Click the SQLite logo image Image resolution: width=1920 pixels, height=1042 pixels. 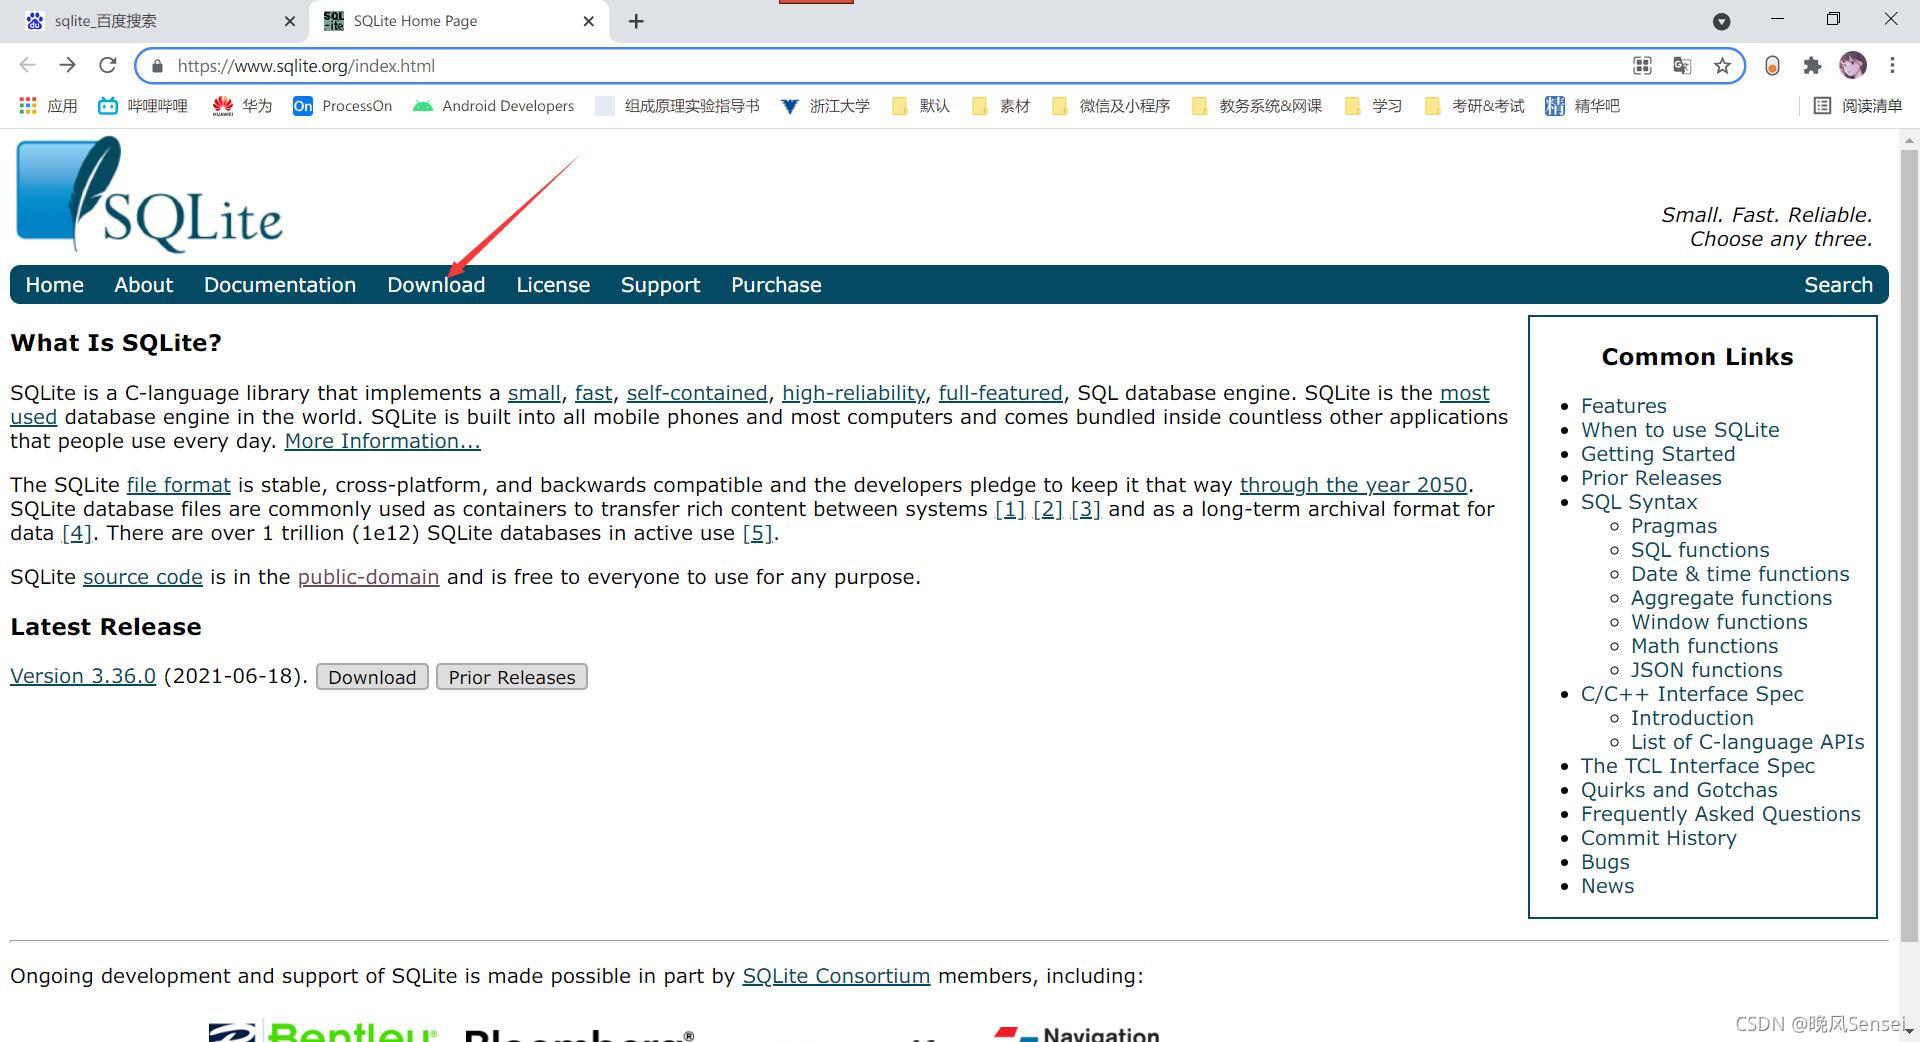point(149,194)
